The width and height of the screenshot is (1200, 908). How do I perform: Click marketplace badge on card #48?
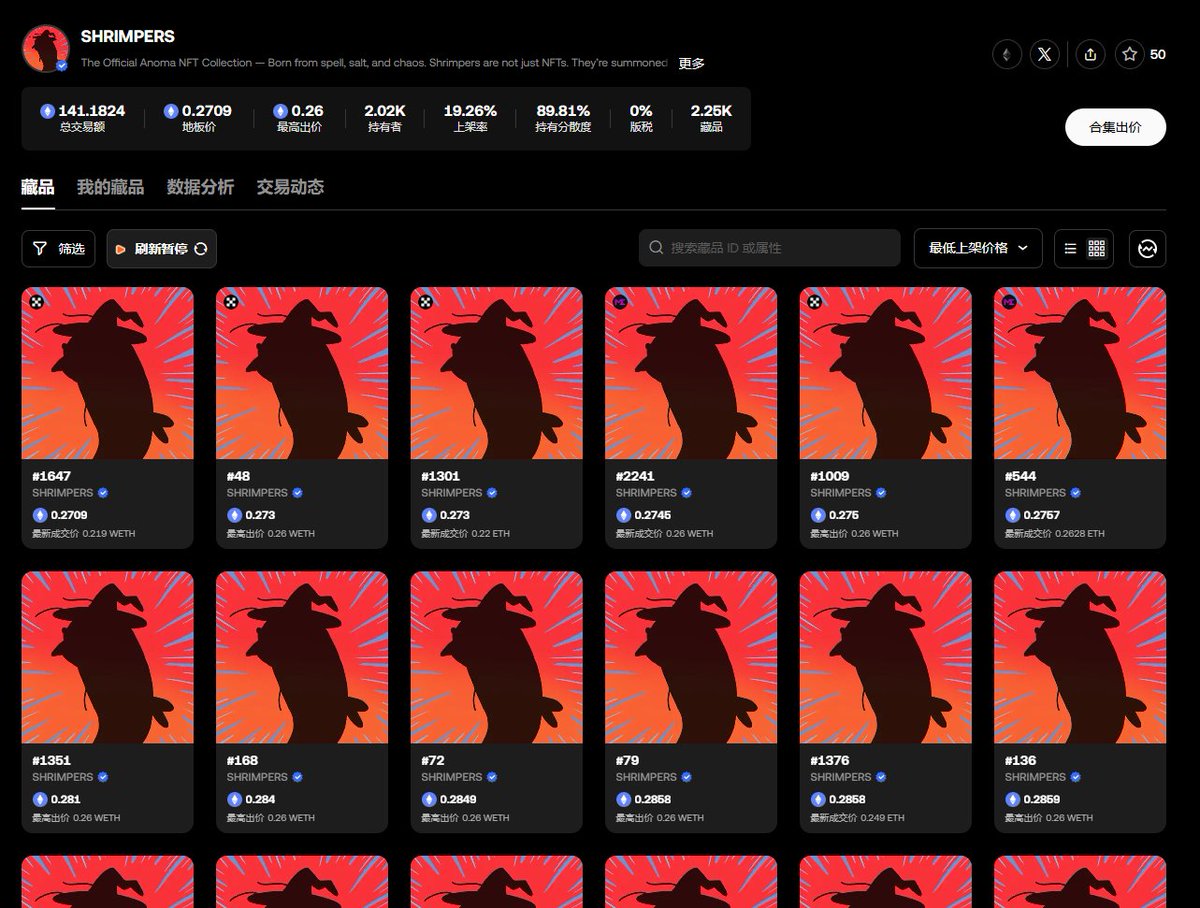point(232,301)
